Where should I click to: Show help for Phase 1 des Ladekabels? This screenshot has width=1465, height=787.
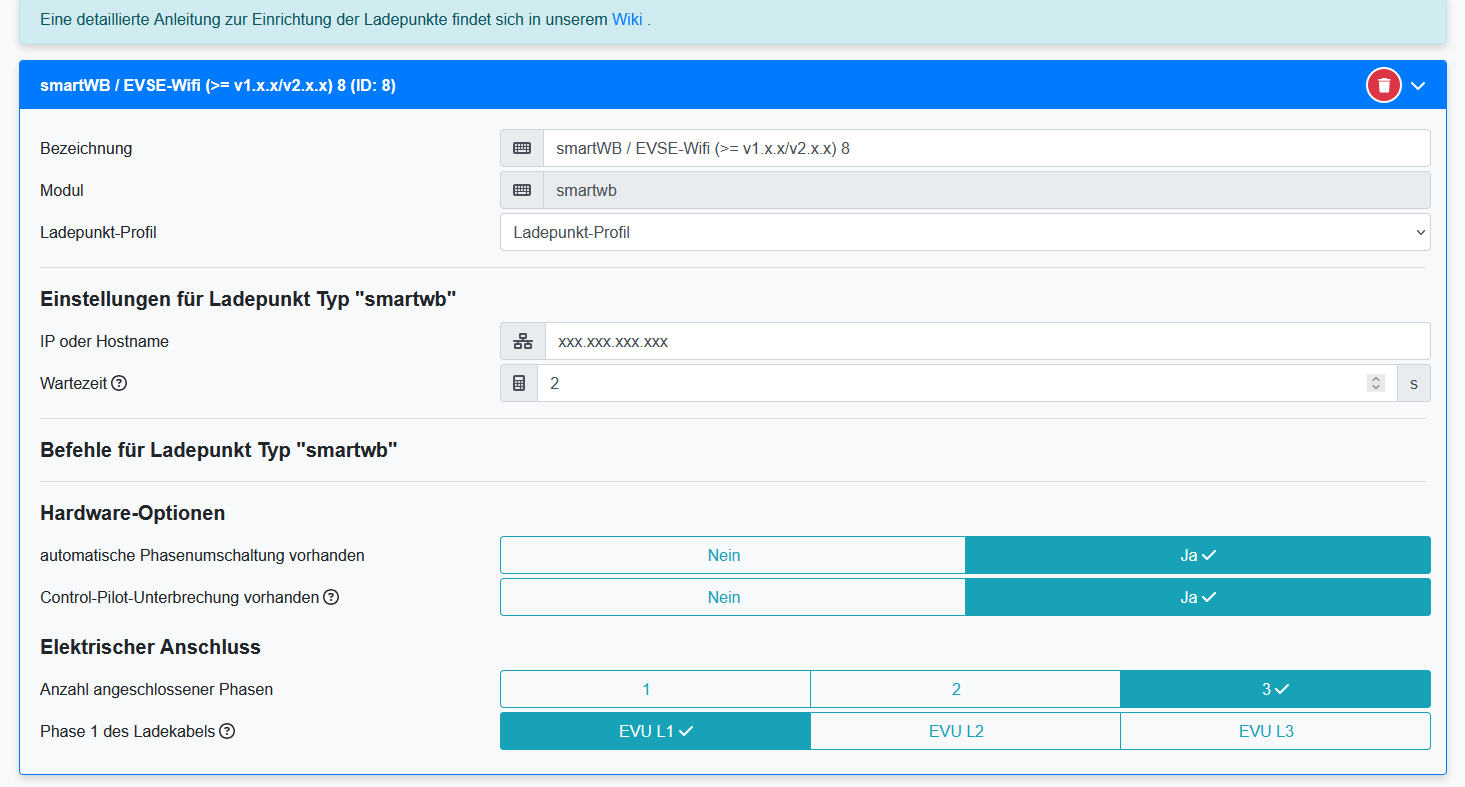coord(227,731)
